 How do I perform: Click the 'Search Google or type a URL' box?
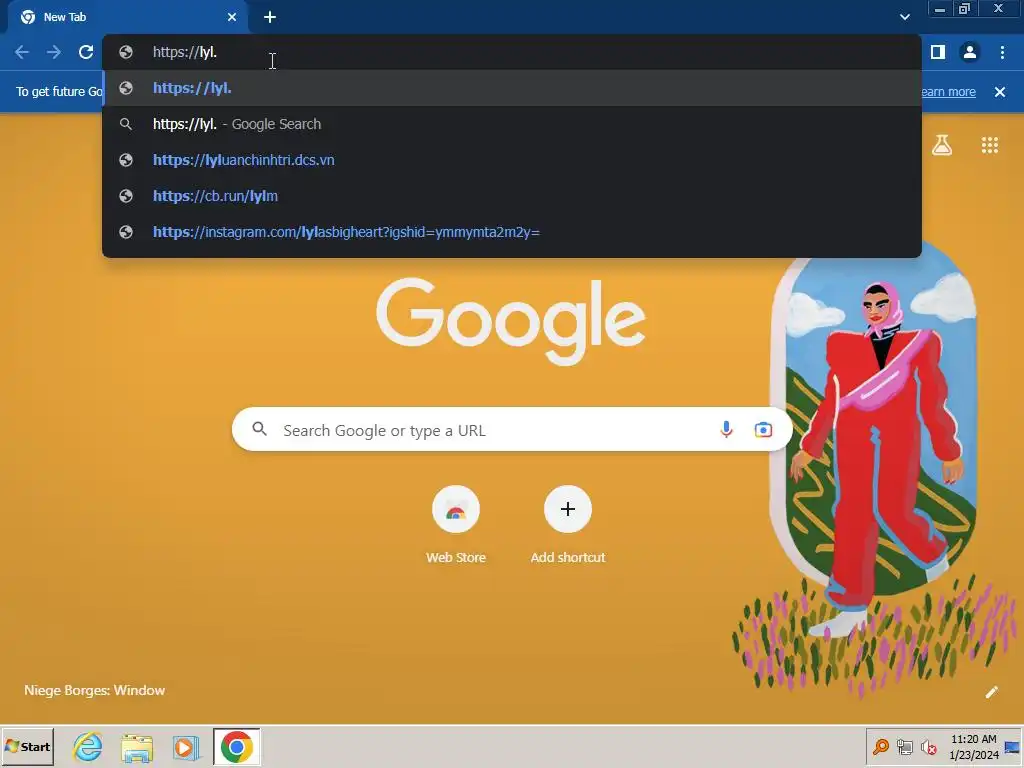click(512, 429)
